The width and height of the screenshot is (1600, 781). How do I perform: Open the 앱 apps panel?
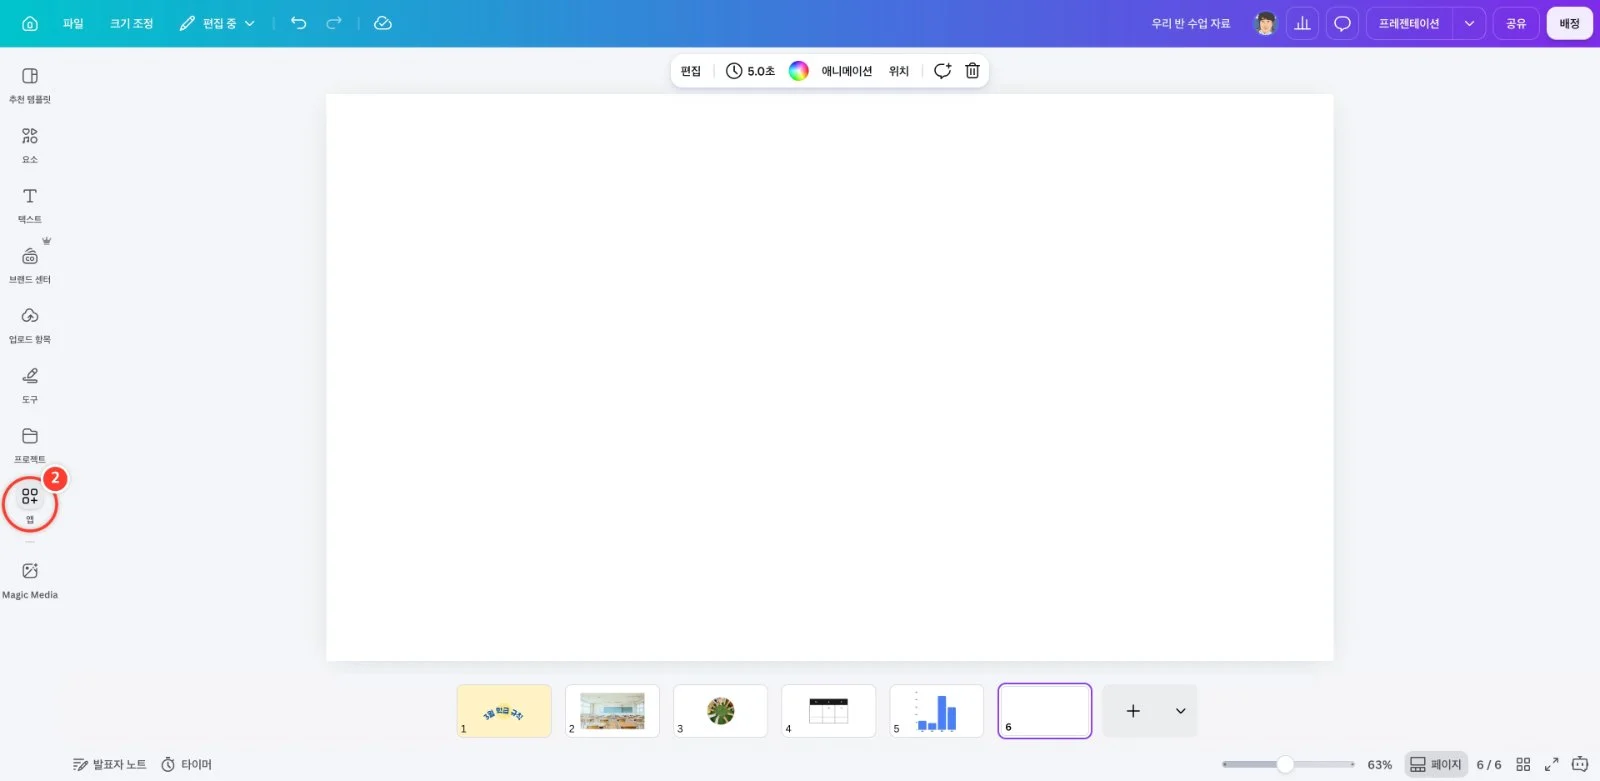[30, 505]
